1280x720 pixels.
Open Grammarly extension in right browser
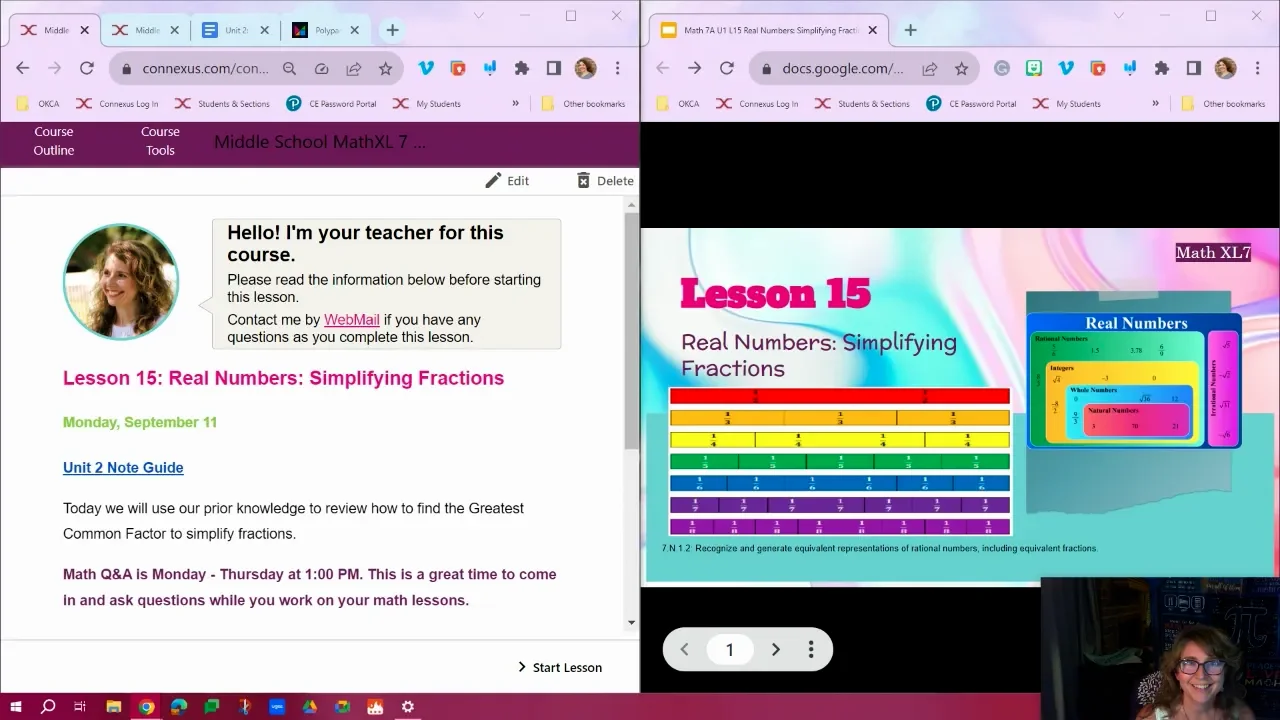coord(1001,68)
